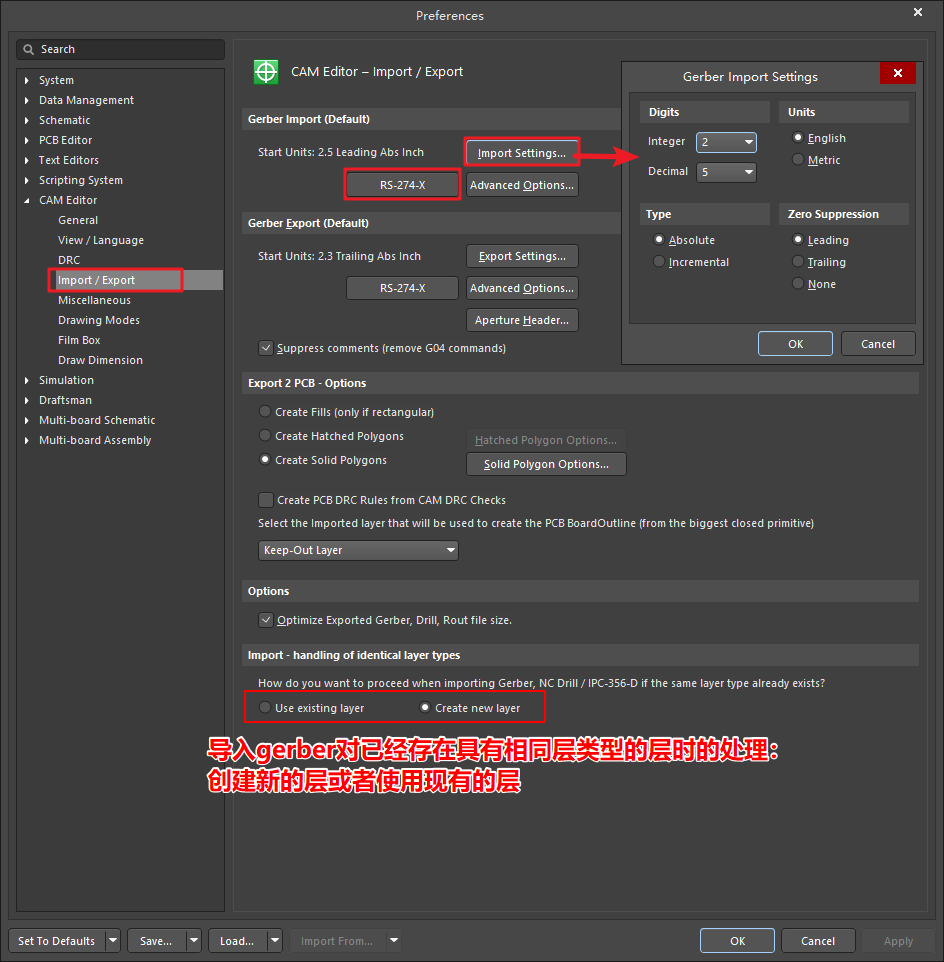Close the Gerber Import Settings dialog
The height and width of the screenshot is (962, 944).
tap(897, 73)
